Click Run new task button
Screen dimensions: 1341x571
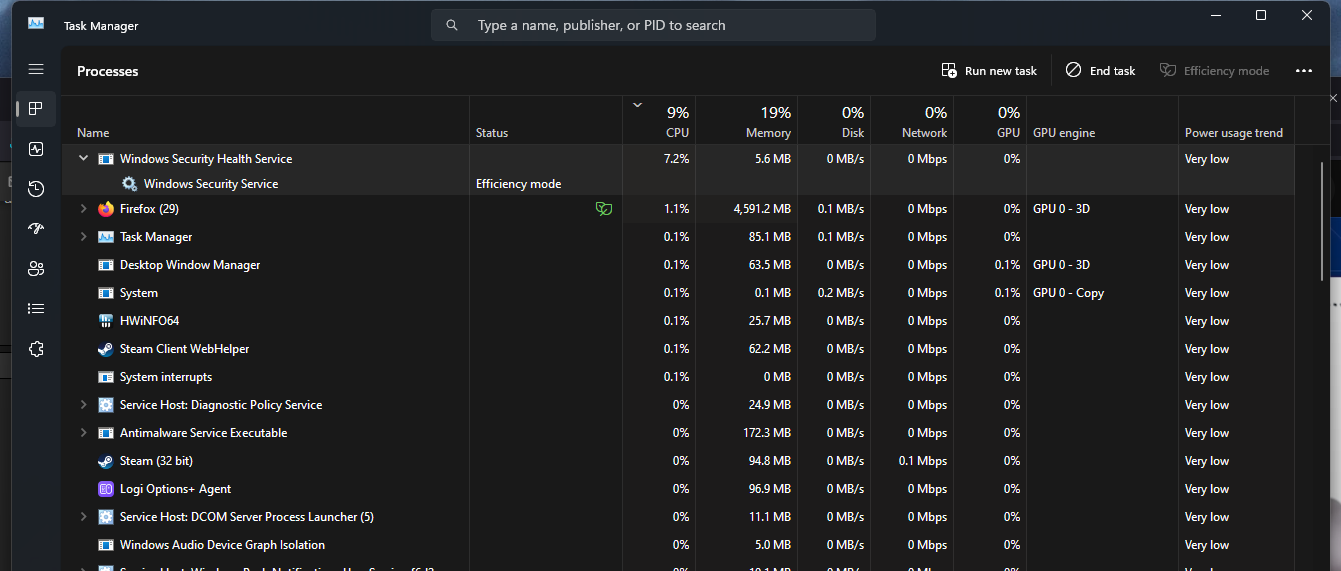click(989, 71)
